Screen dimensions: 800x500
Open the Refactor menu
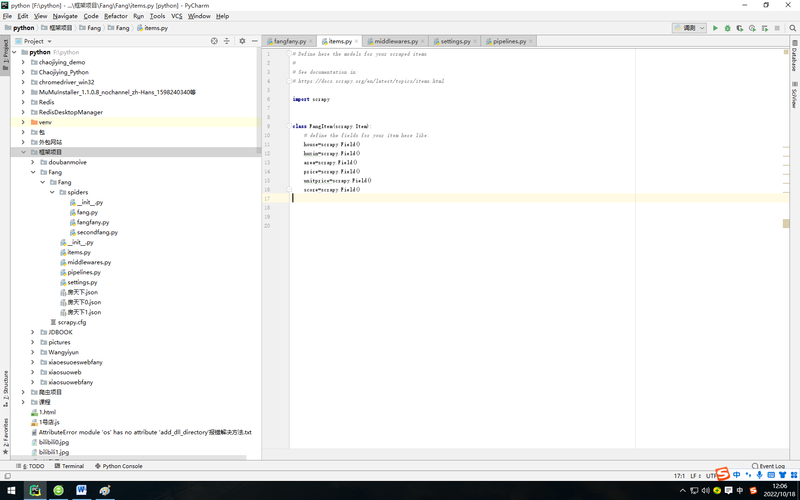pos(116,16)
